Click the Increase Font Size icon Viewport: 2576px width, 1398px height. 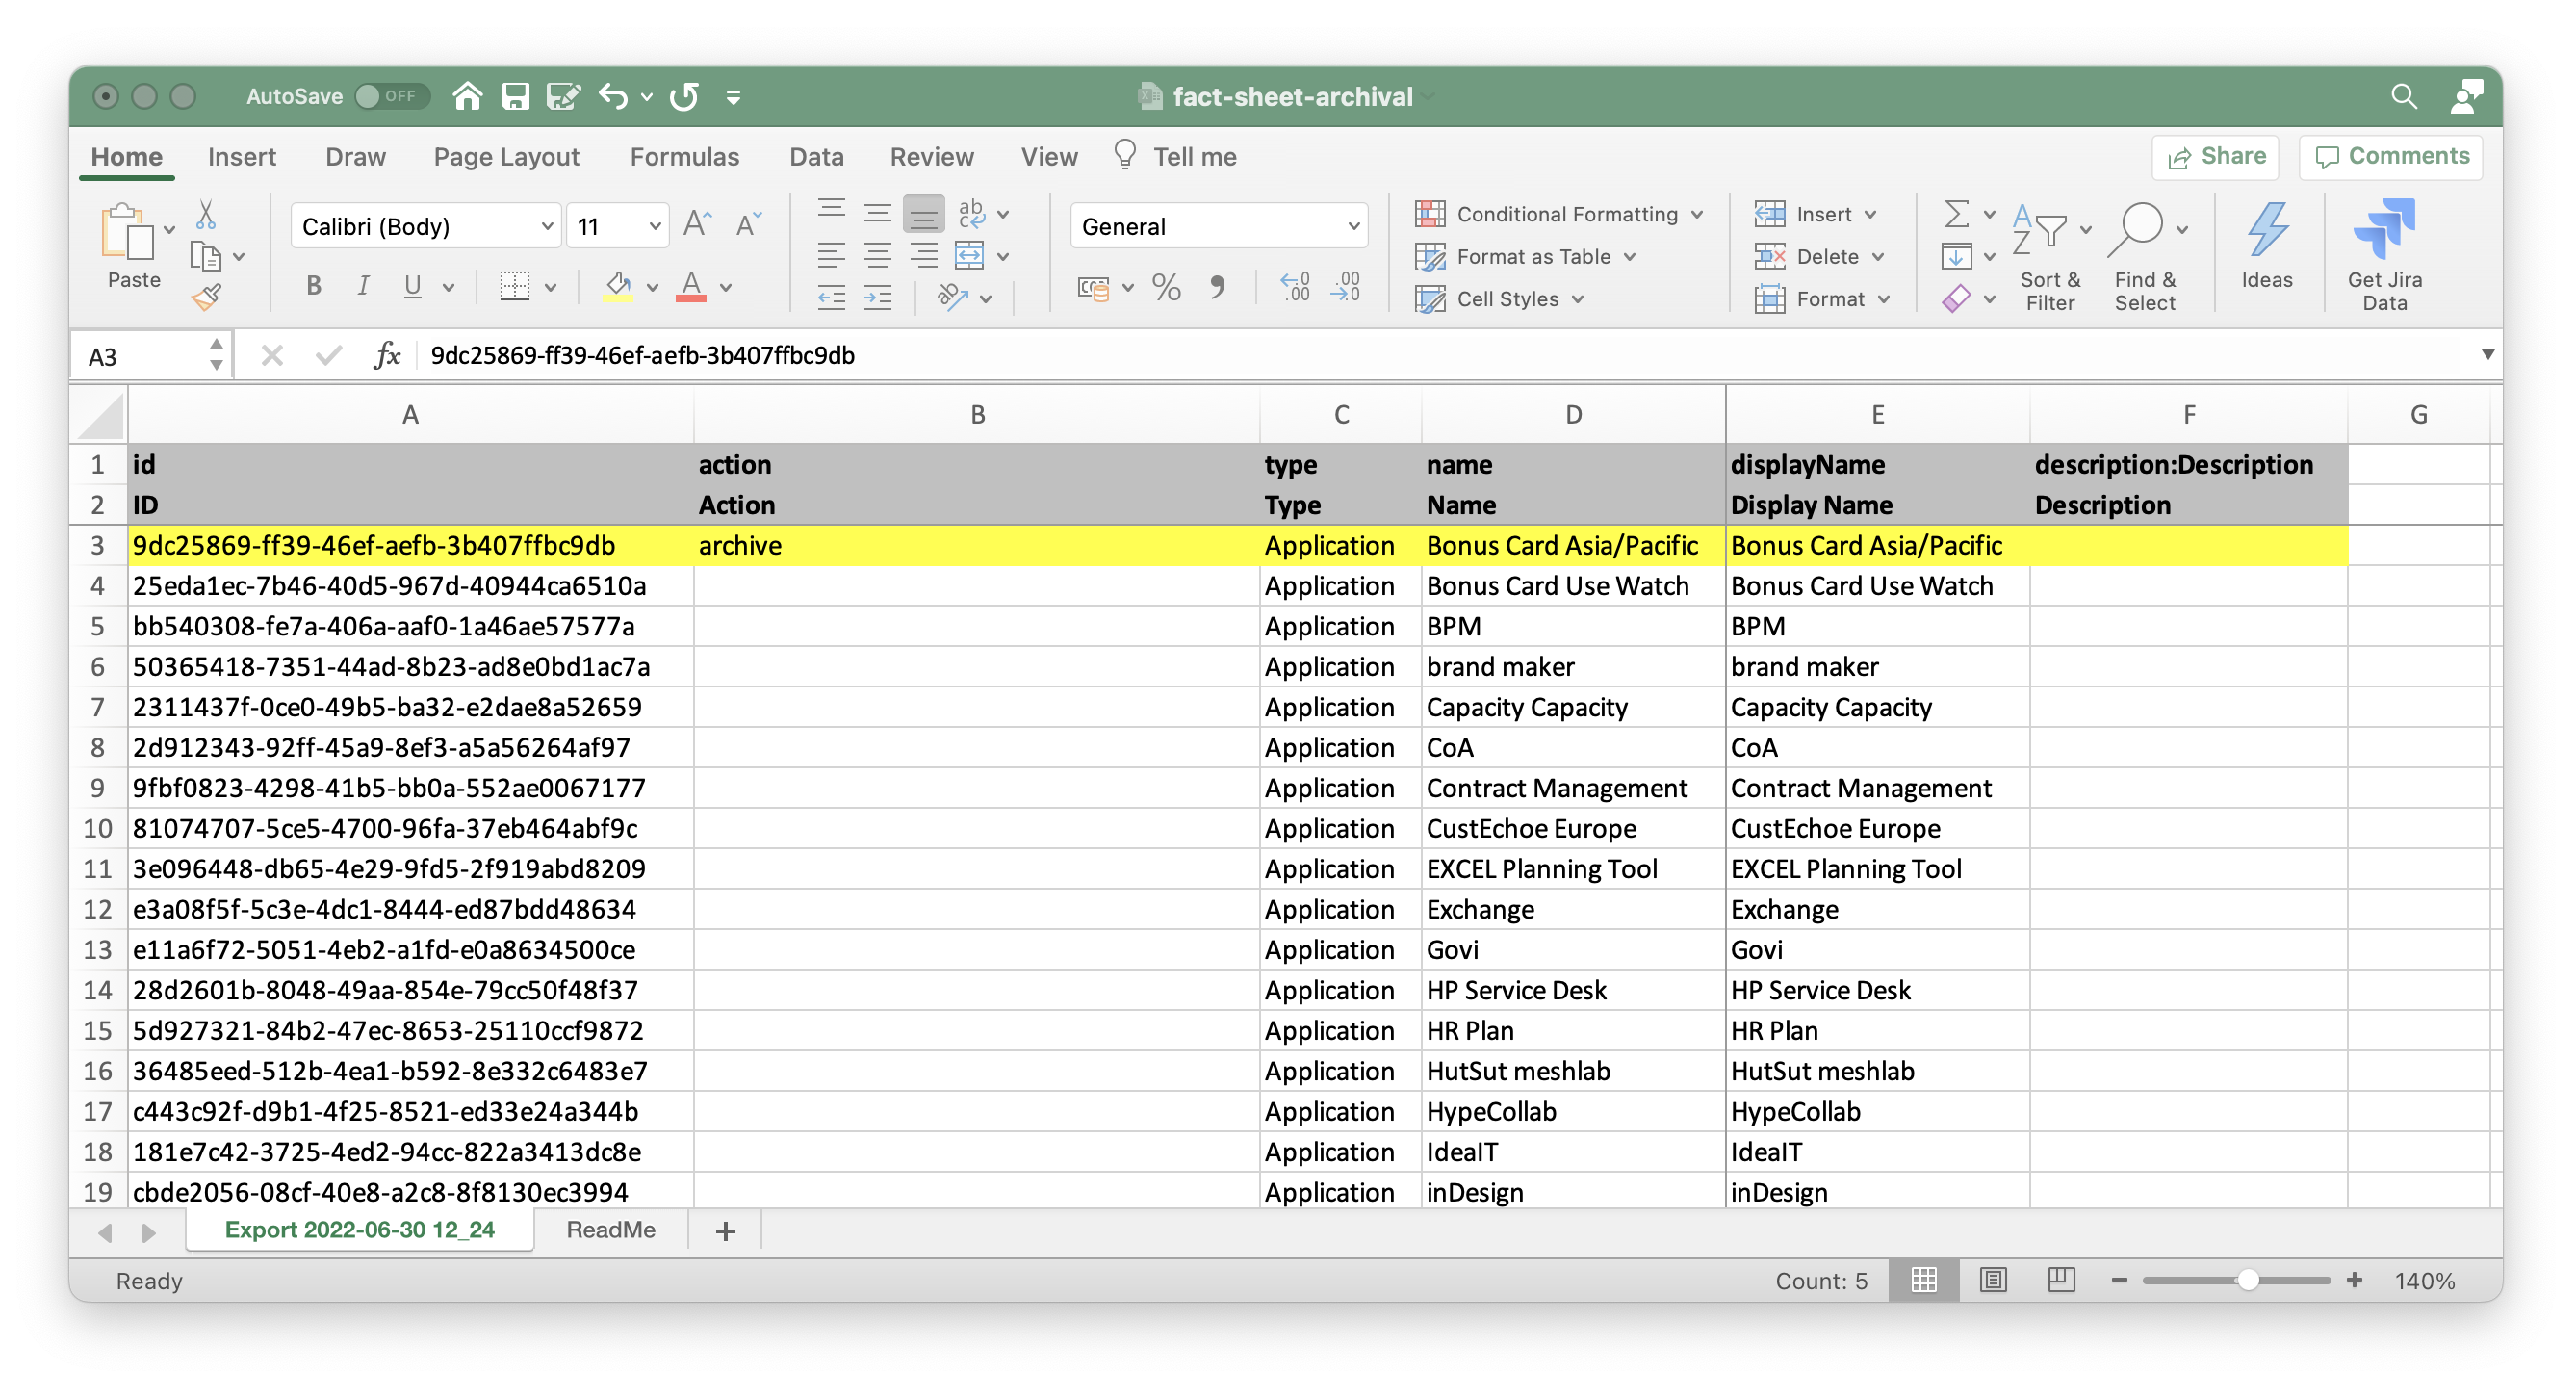[697, 226]
